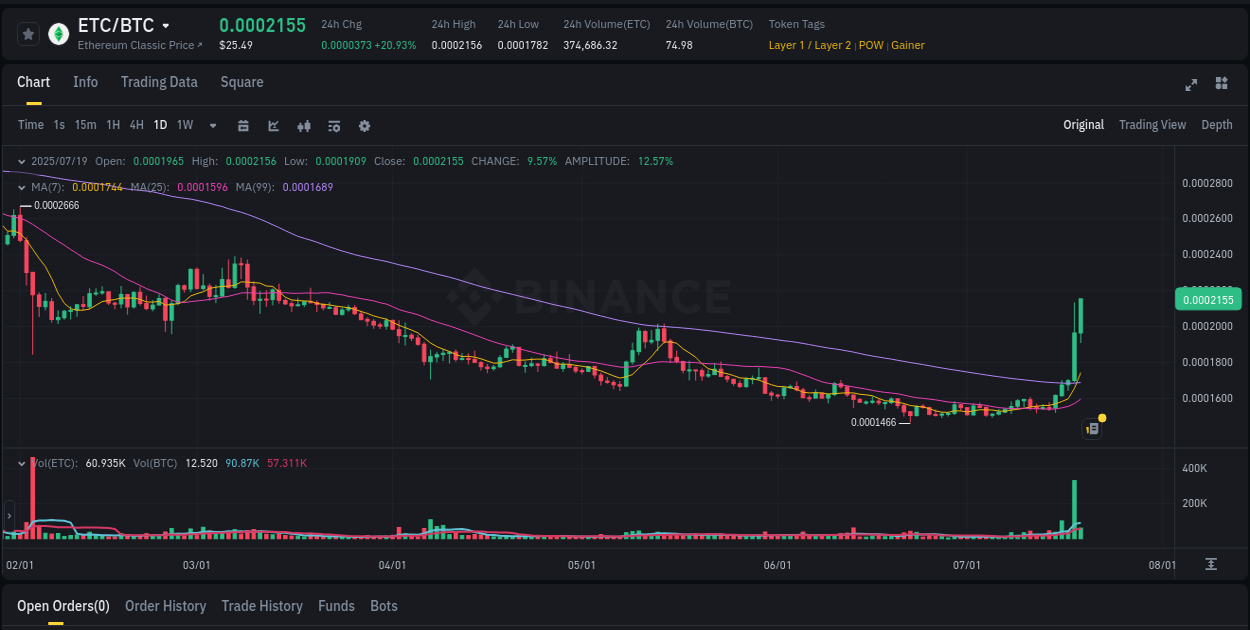Expand the chart to fullscreen
1250x630 pixels.
[1191, 85]
